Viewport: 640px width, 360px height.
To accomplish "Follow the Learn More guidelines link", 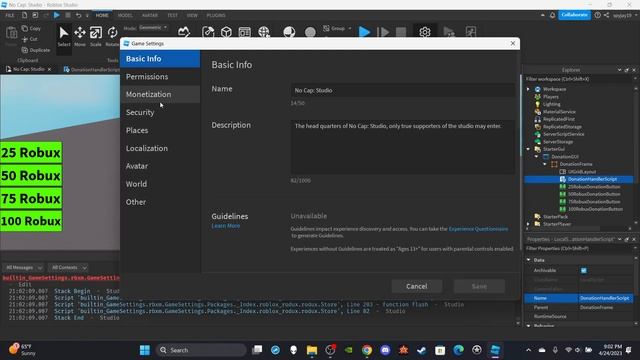I will pos(226,226).
